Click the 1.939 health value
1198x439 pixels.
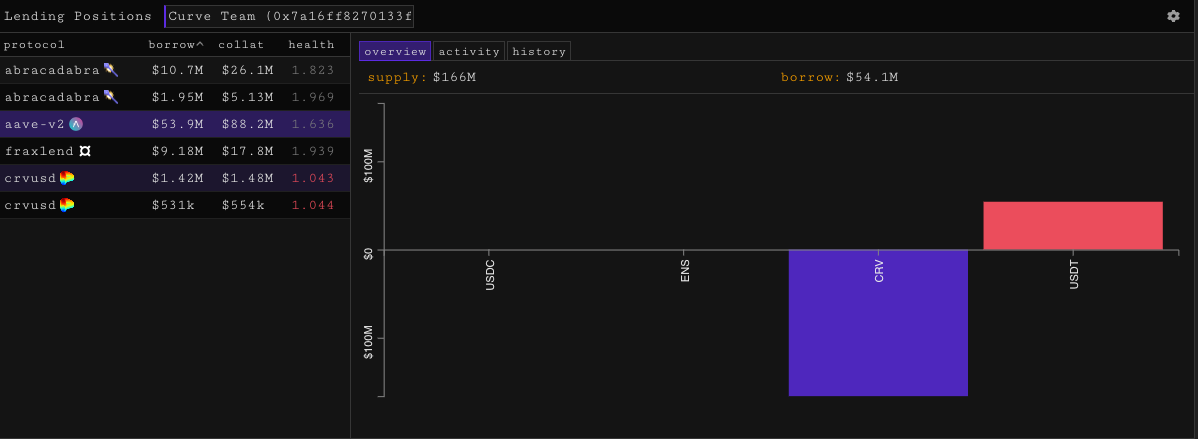click(x=312, y=151)
